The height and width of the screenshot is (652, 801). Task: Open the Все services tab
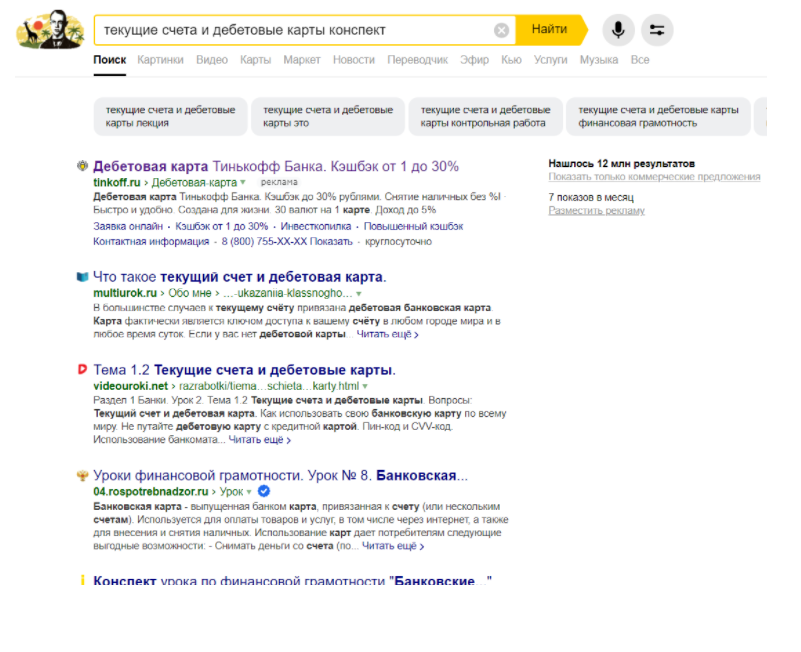pyautogui.click(x=640, y=60)
